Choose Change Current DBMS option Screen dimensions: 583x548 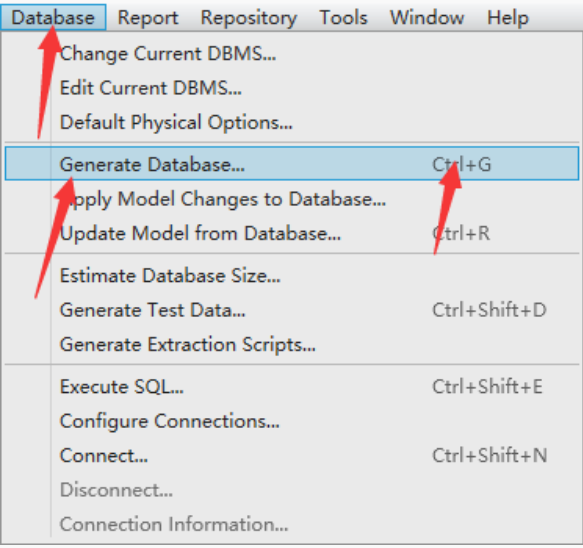pos(292,54)
